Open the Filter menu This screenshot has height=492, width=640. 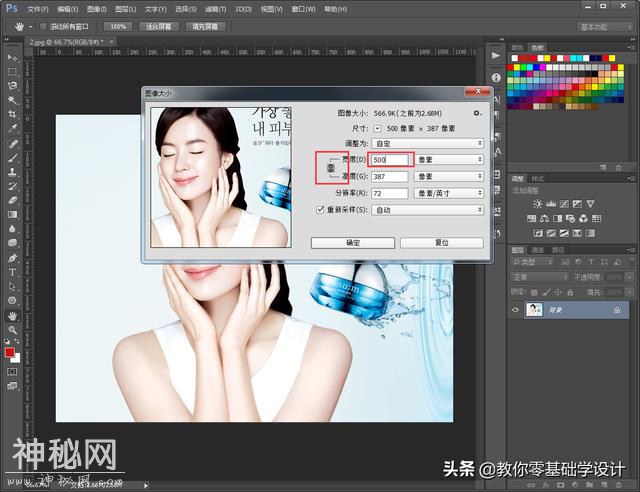pos(215,9)
